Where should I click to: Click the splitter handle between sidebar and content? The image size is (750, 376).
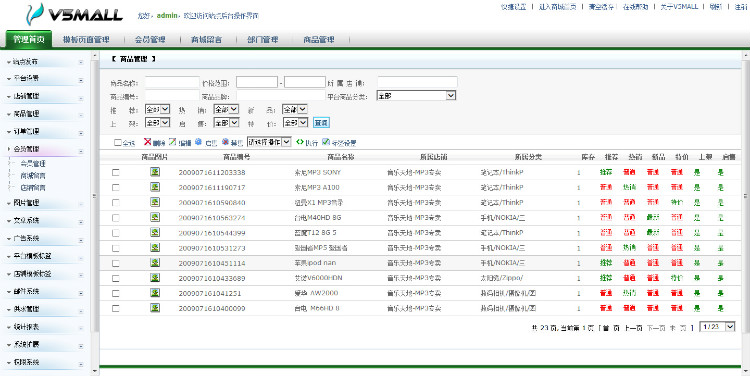coord(94,196)
